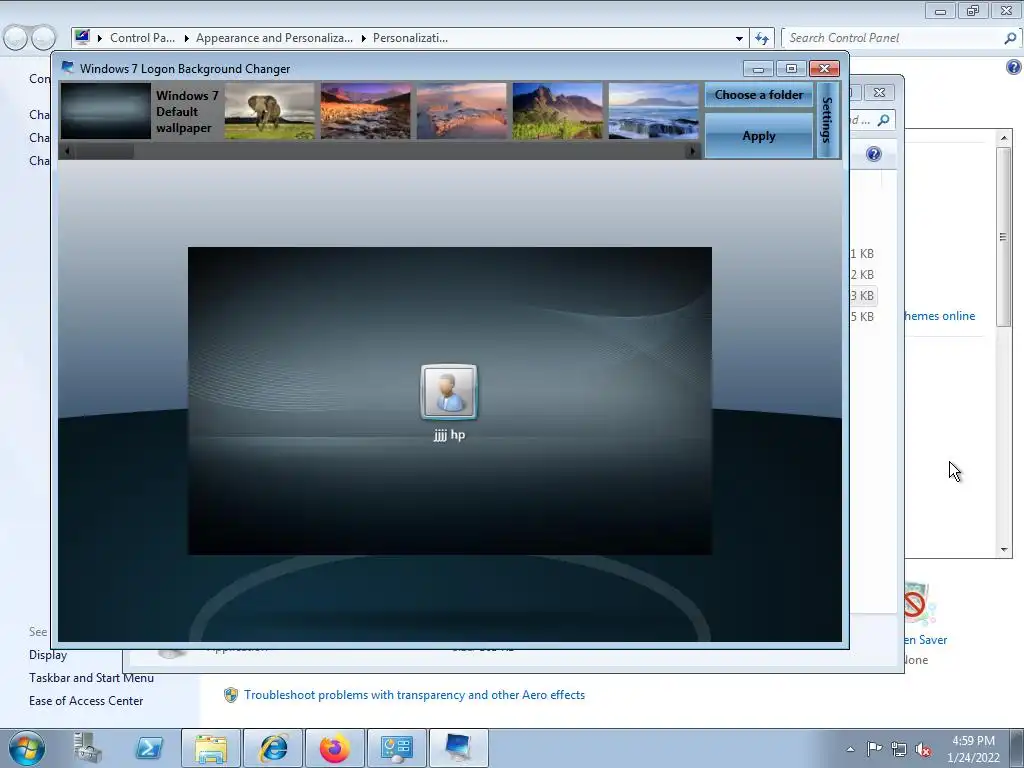The image size is (1024, 768).
Task: Open the vertical Settings tab
Action: (x=827, y=120)
